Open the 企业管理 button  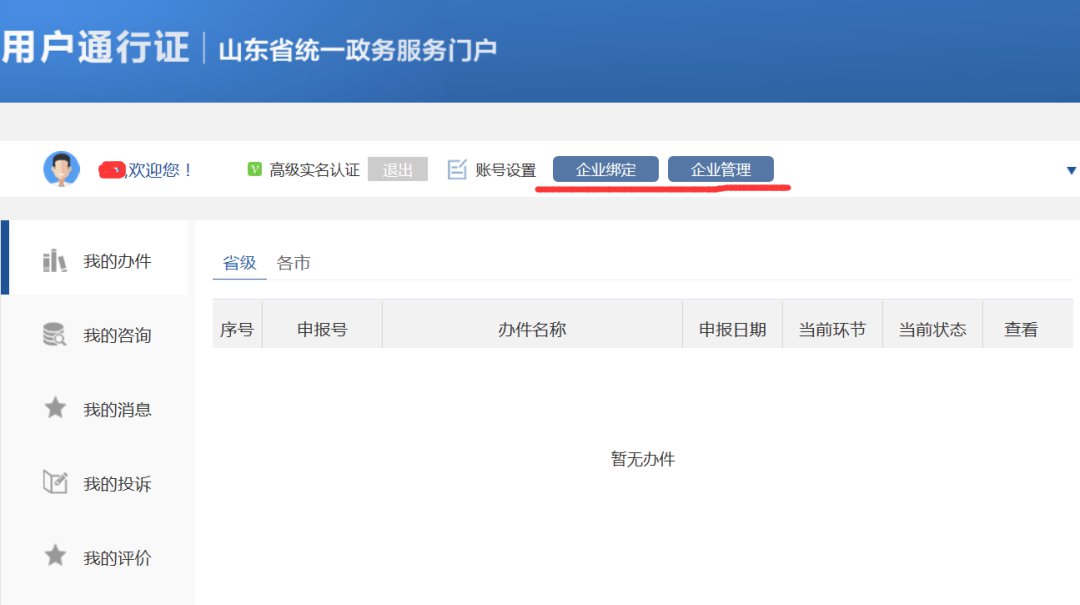[720, 170]
